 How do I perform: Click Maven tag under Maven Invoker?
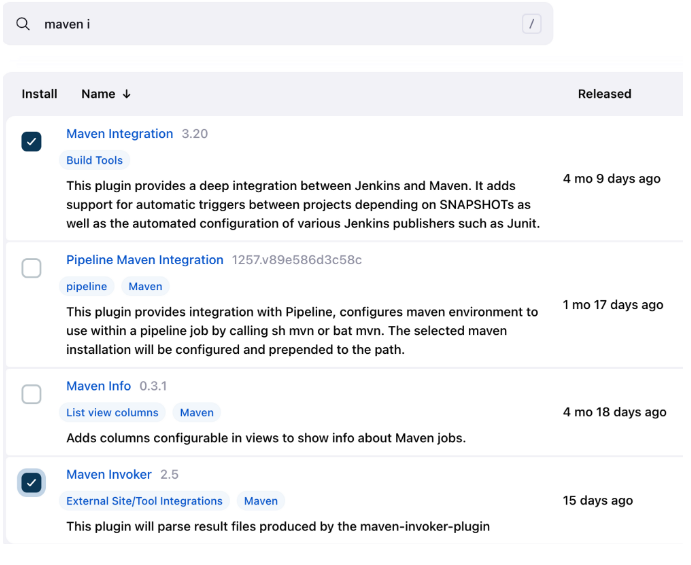coord(261,501)
